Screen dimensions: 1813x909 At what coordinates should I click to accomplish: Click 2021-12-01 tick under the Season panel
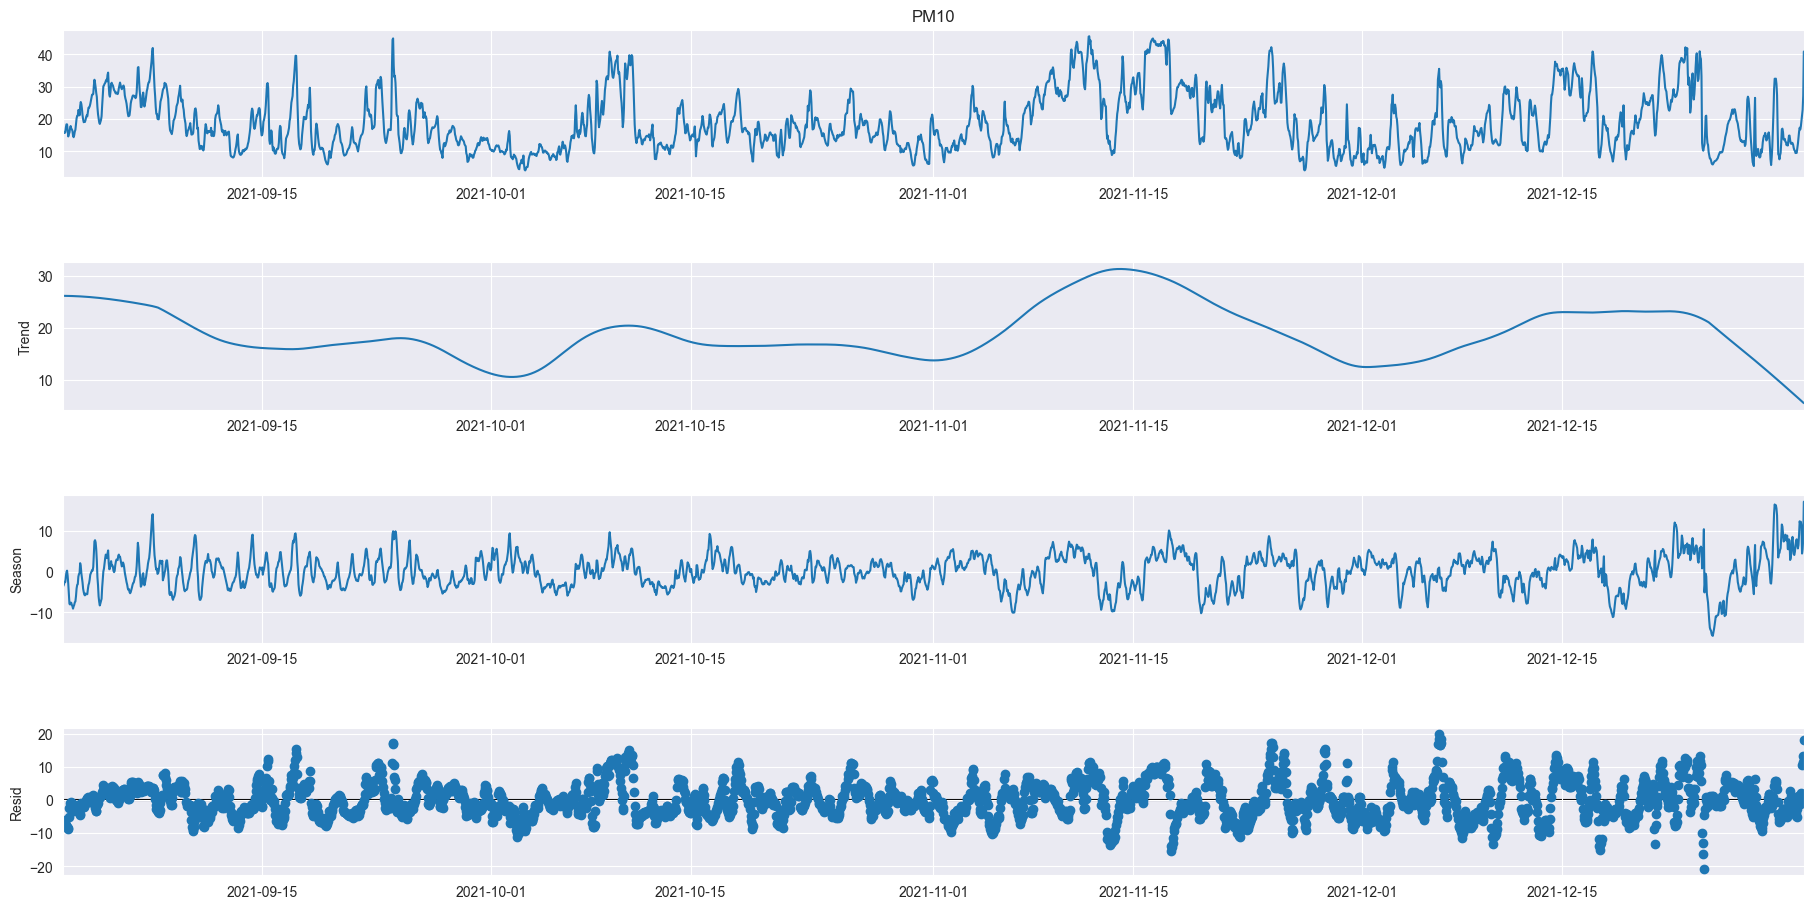1362,659
